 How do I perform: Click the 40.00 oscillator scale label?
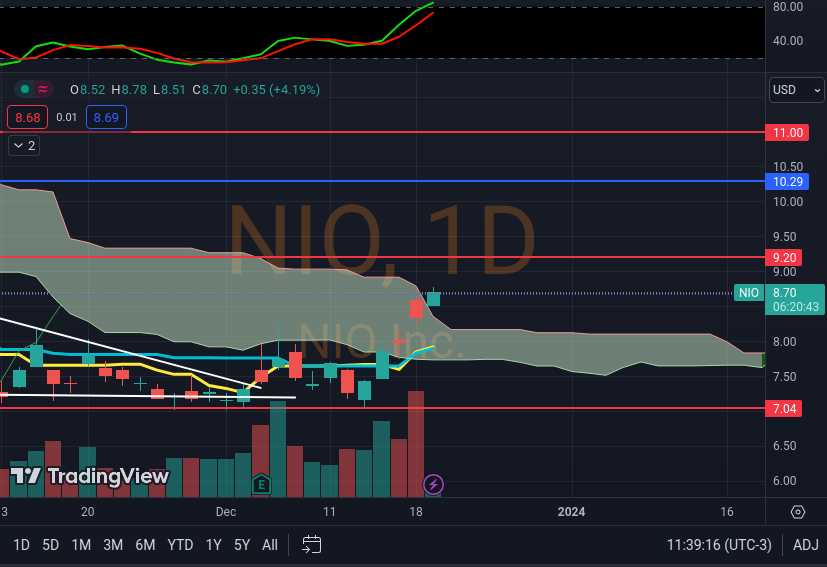tap(788, 41)
